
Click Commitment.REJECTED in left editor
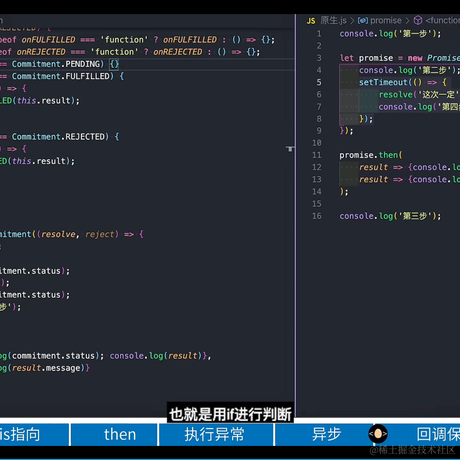click(58, 137)
